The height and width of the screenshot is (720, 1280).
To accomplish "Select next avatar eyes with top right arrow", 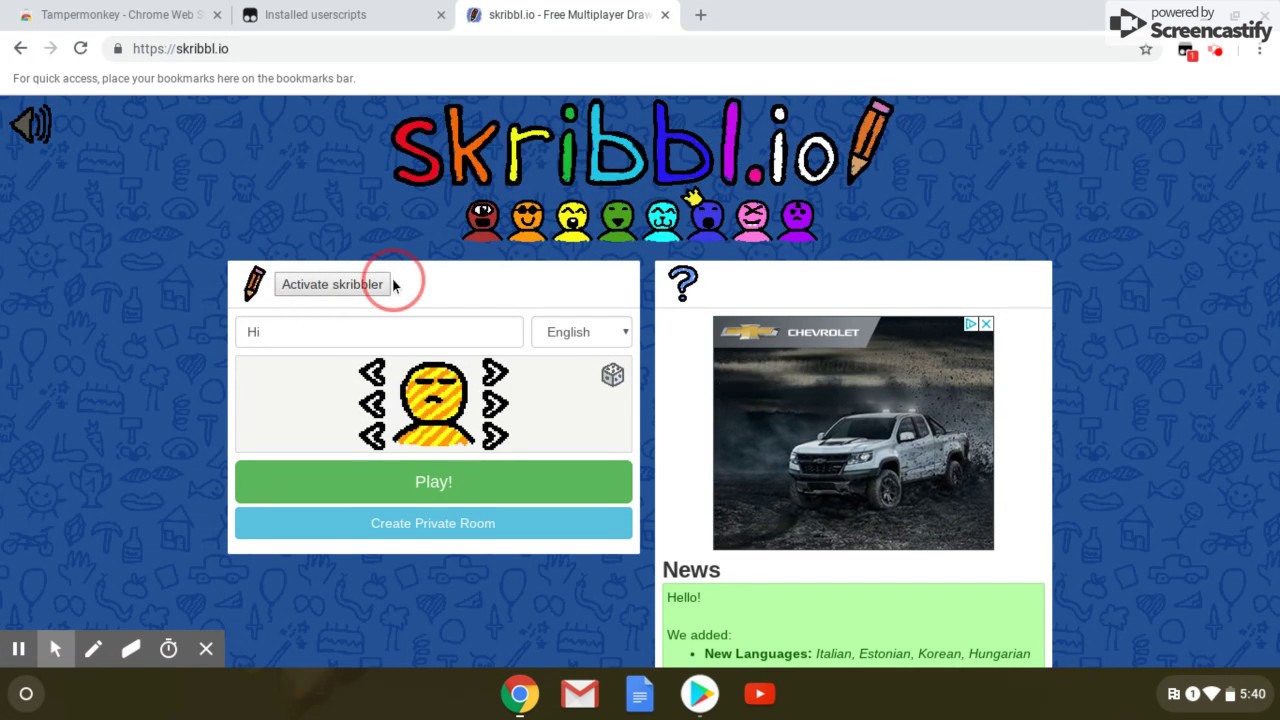I will point(495,373).
